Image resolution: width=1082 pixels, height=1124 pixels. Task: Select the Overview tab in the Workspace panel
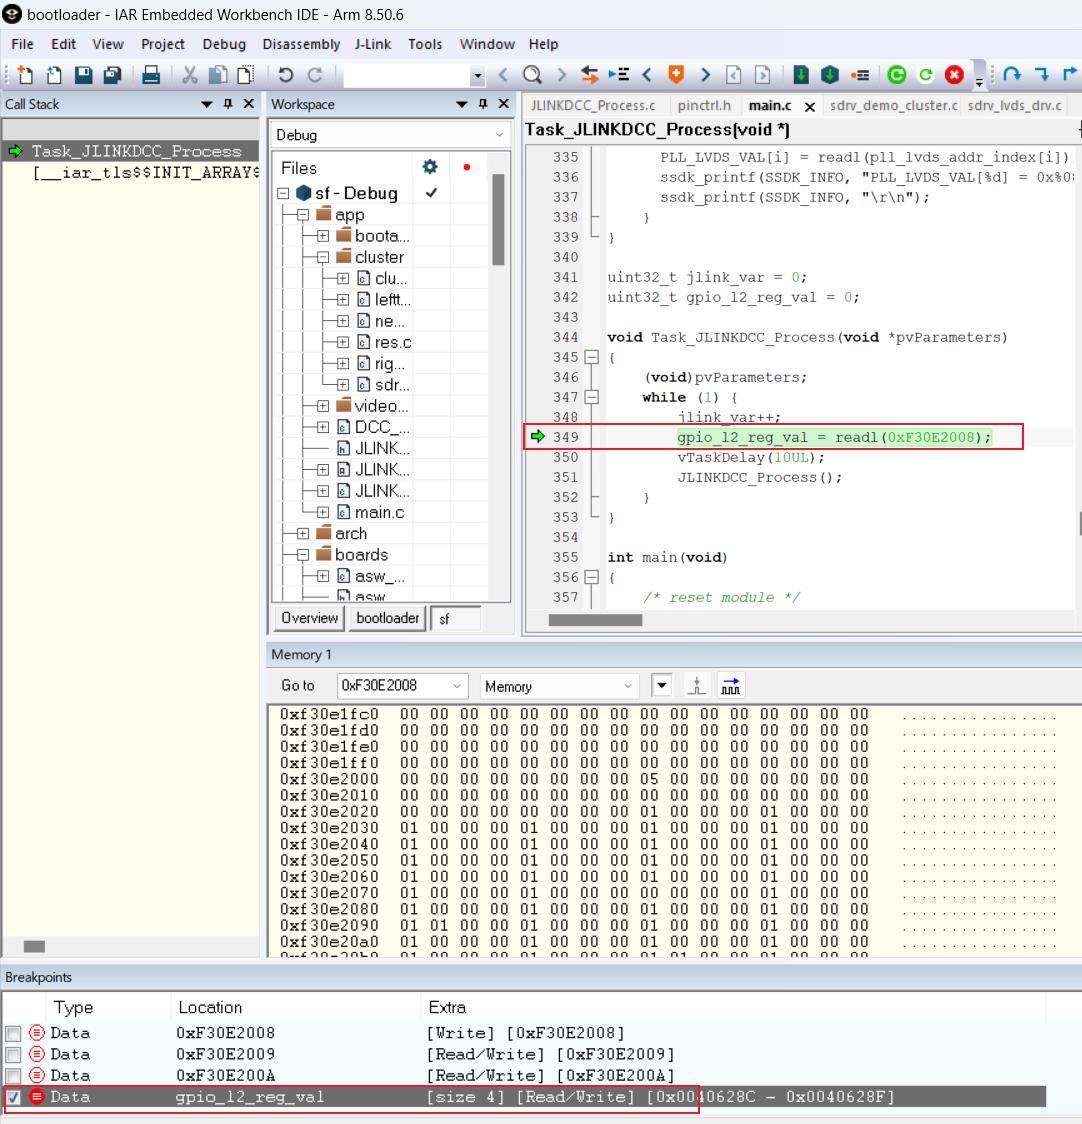pos(308,618)
